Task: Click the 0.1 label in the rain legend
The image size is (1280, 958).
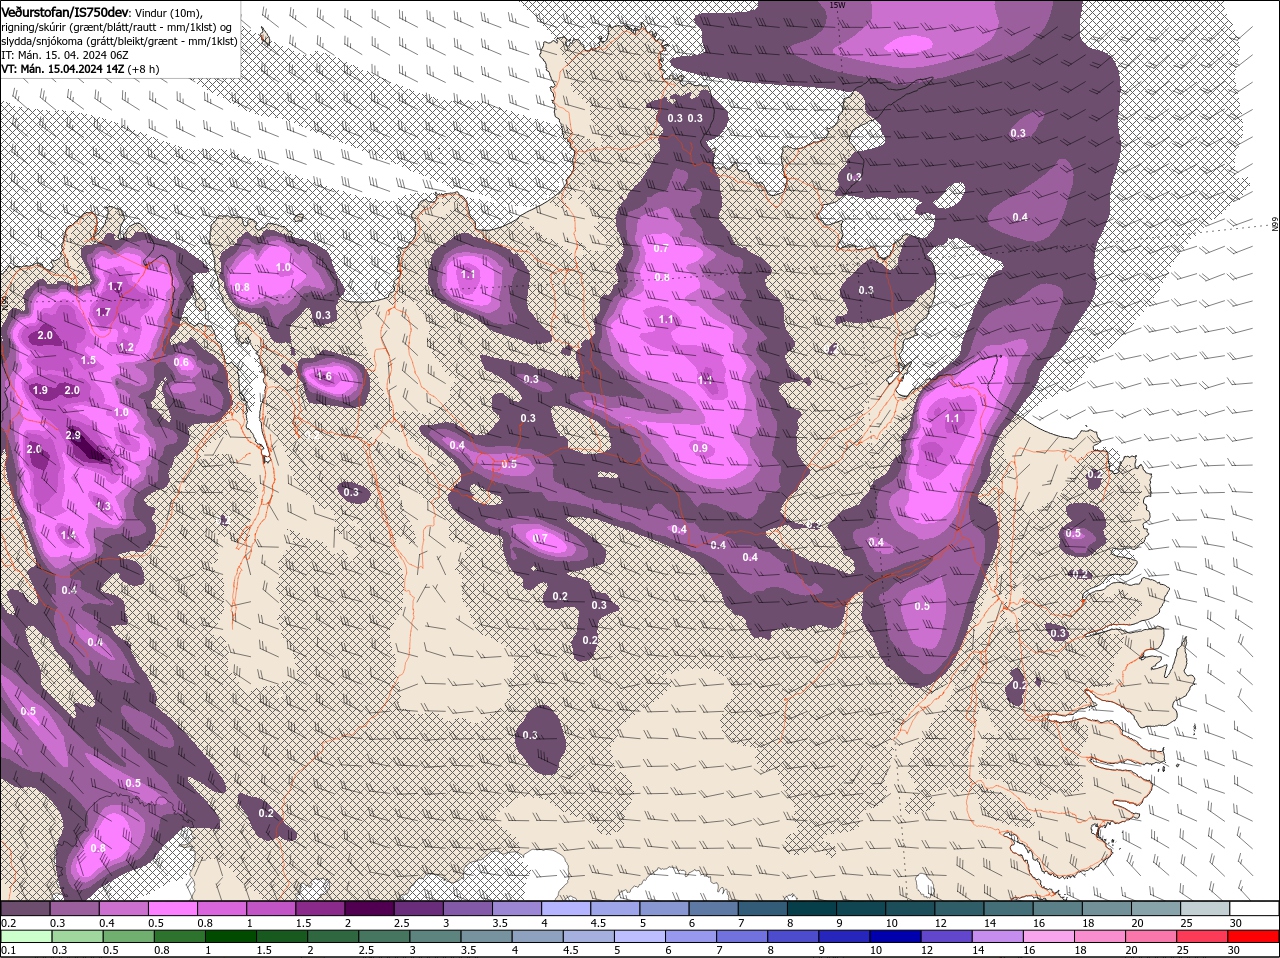Action: pos(8,950)
